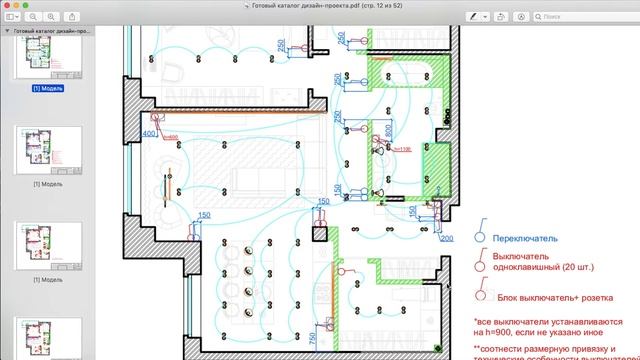Select the highlighted first page thumbnail
The height and width of the screenshot is (360, 640).
pyautogui.click(x=48, y=57)
